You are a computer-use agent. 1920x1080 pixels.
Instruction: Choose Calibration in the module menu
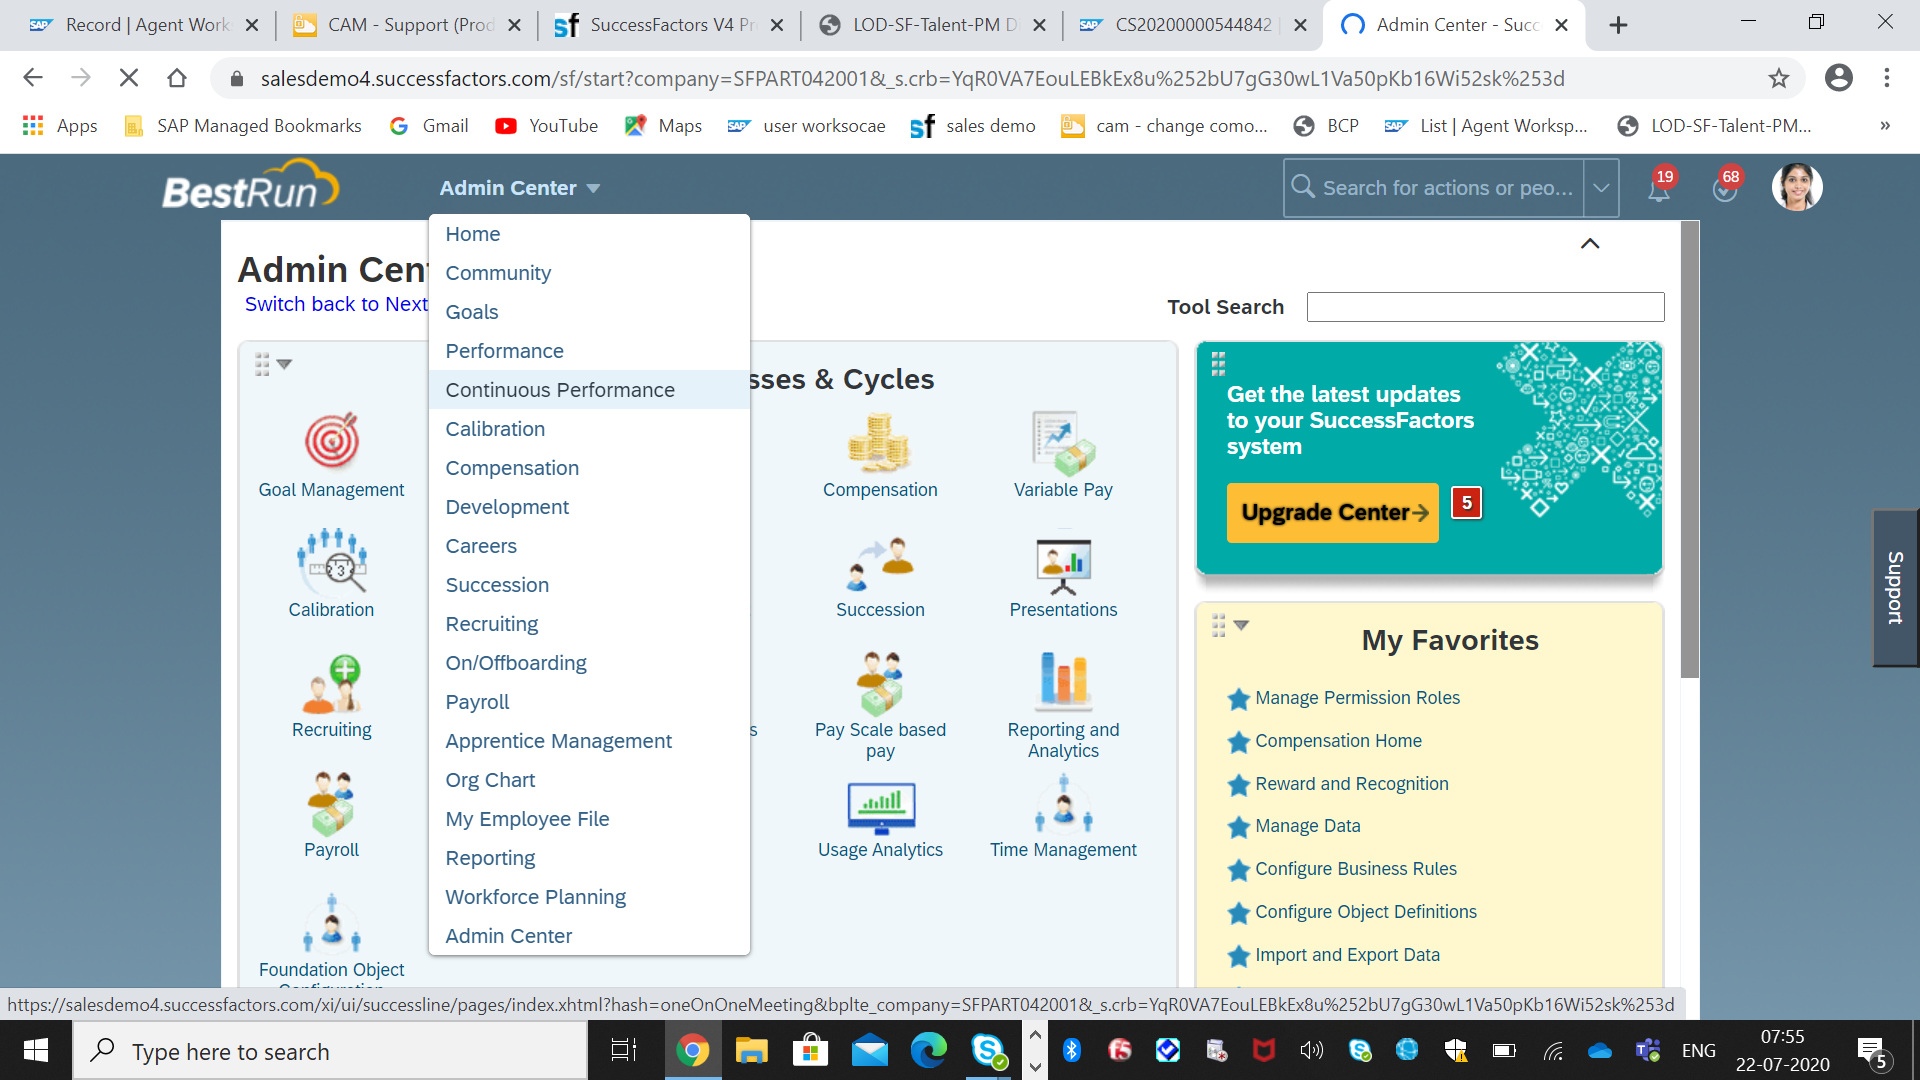pyautogui.click(x=589, y=429)
